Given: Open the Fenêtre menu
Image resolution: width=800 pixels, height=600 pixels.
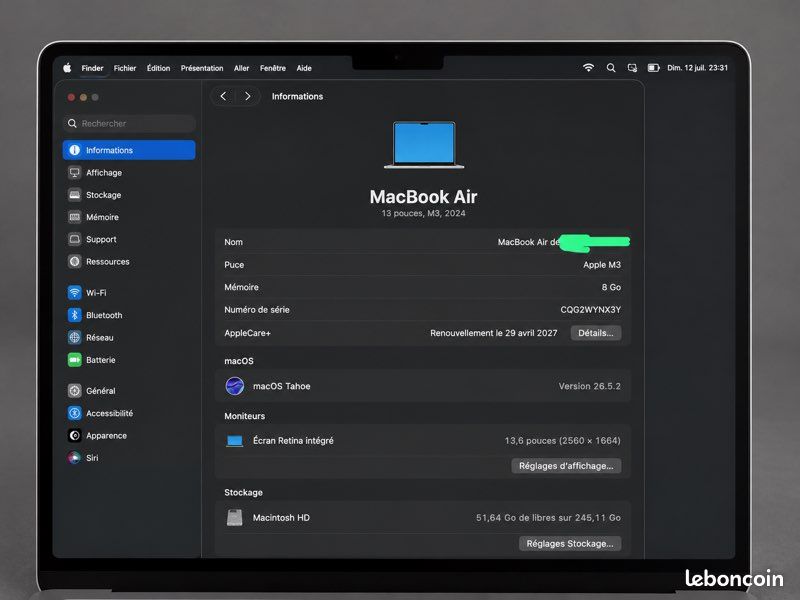Looking at the screenshot, I should pos(273,68).
